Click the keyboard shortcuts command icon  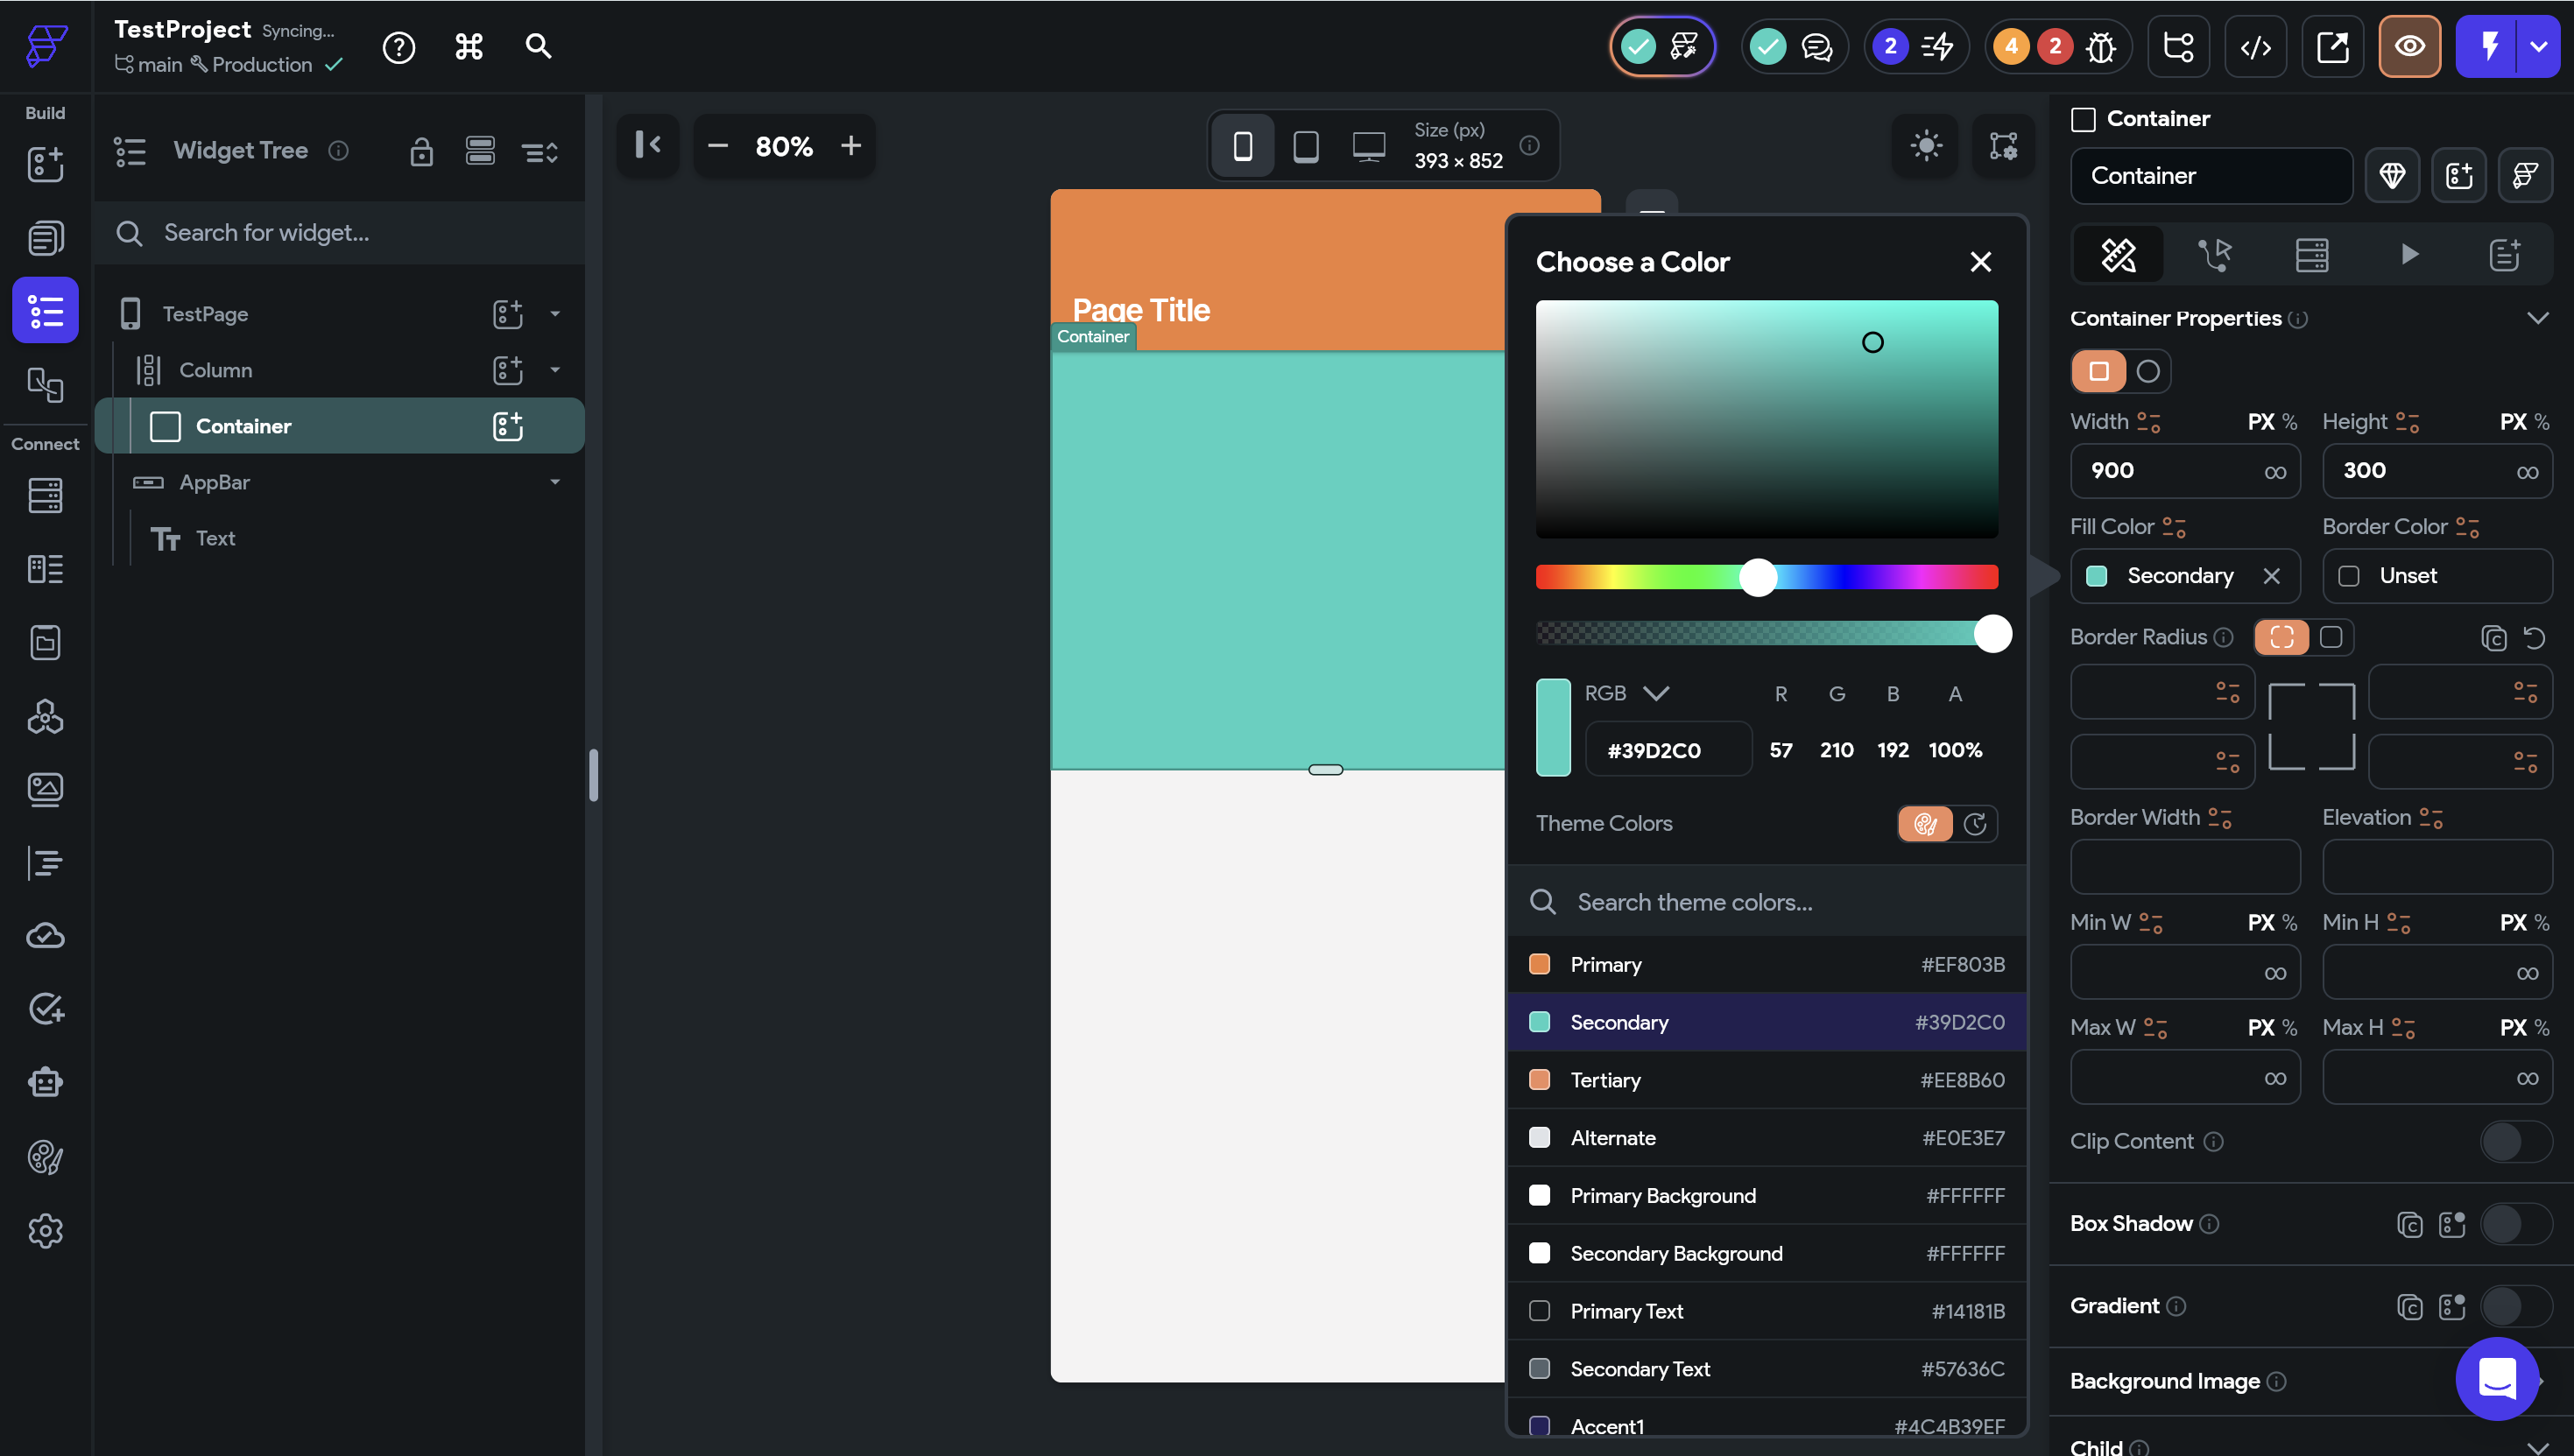(x=469, y=47)
